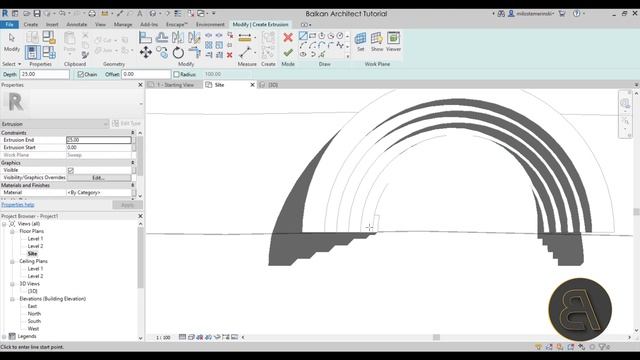
Task: Finish edit mode with green checkmark
Action: 288,52
